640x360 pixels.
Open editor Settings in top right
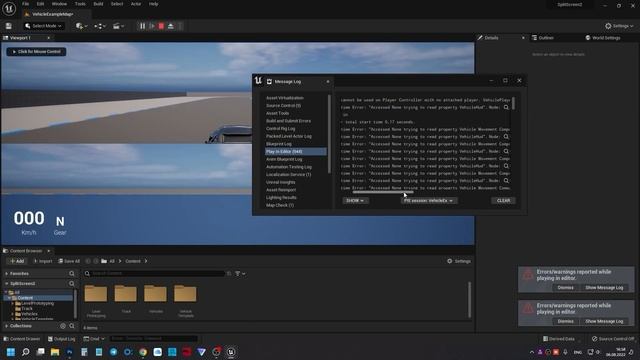coord(619,26)
